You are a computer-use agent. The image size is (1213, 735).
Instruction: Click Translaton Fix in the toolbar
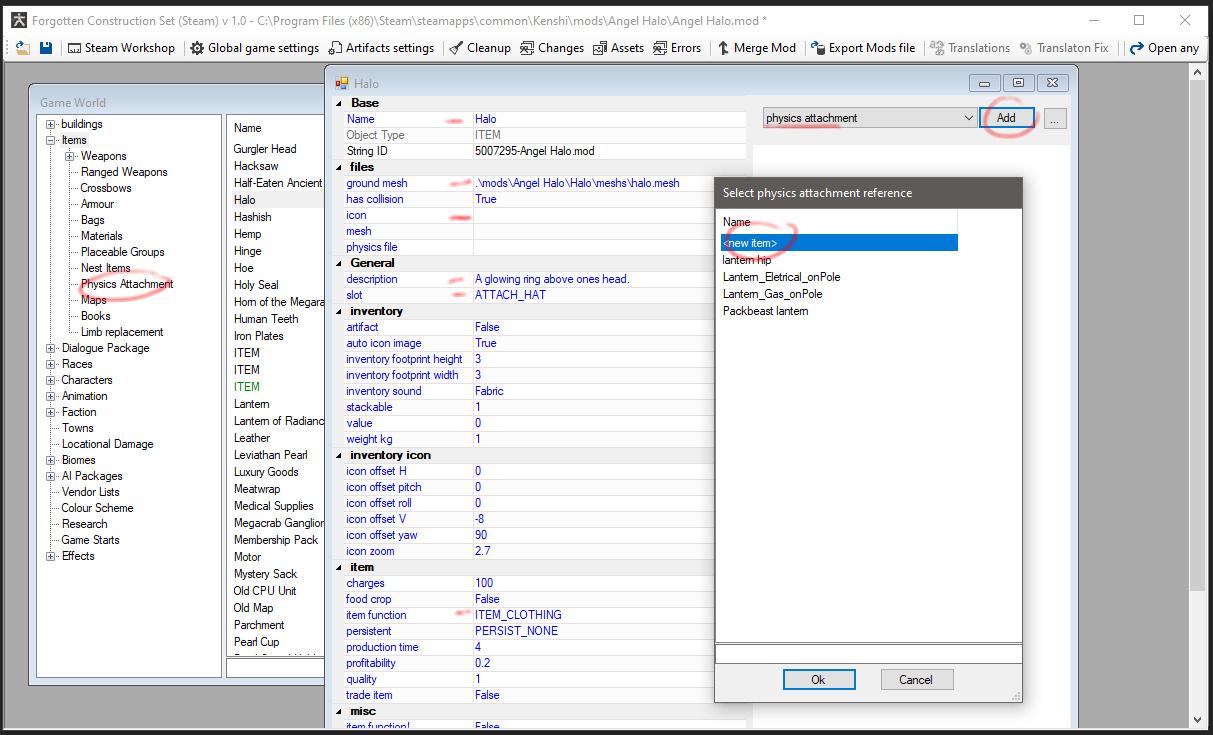[1064, 48]
